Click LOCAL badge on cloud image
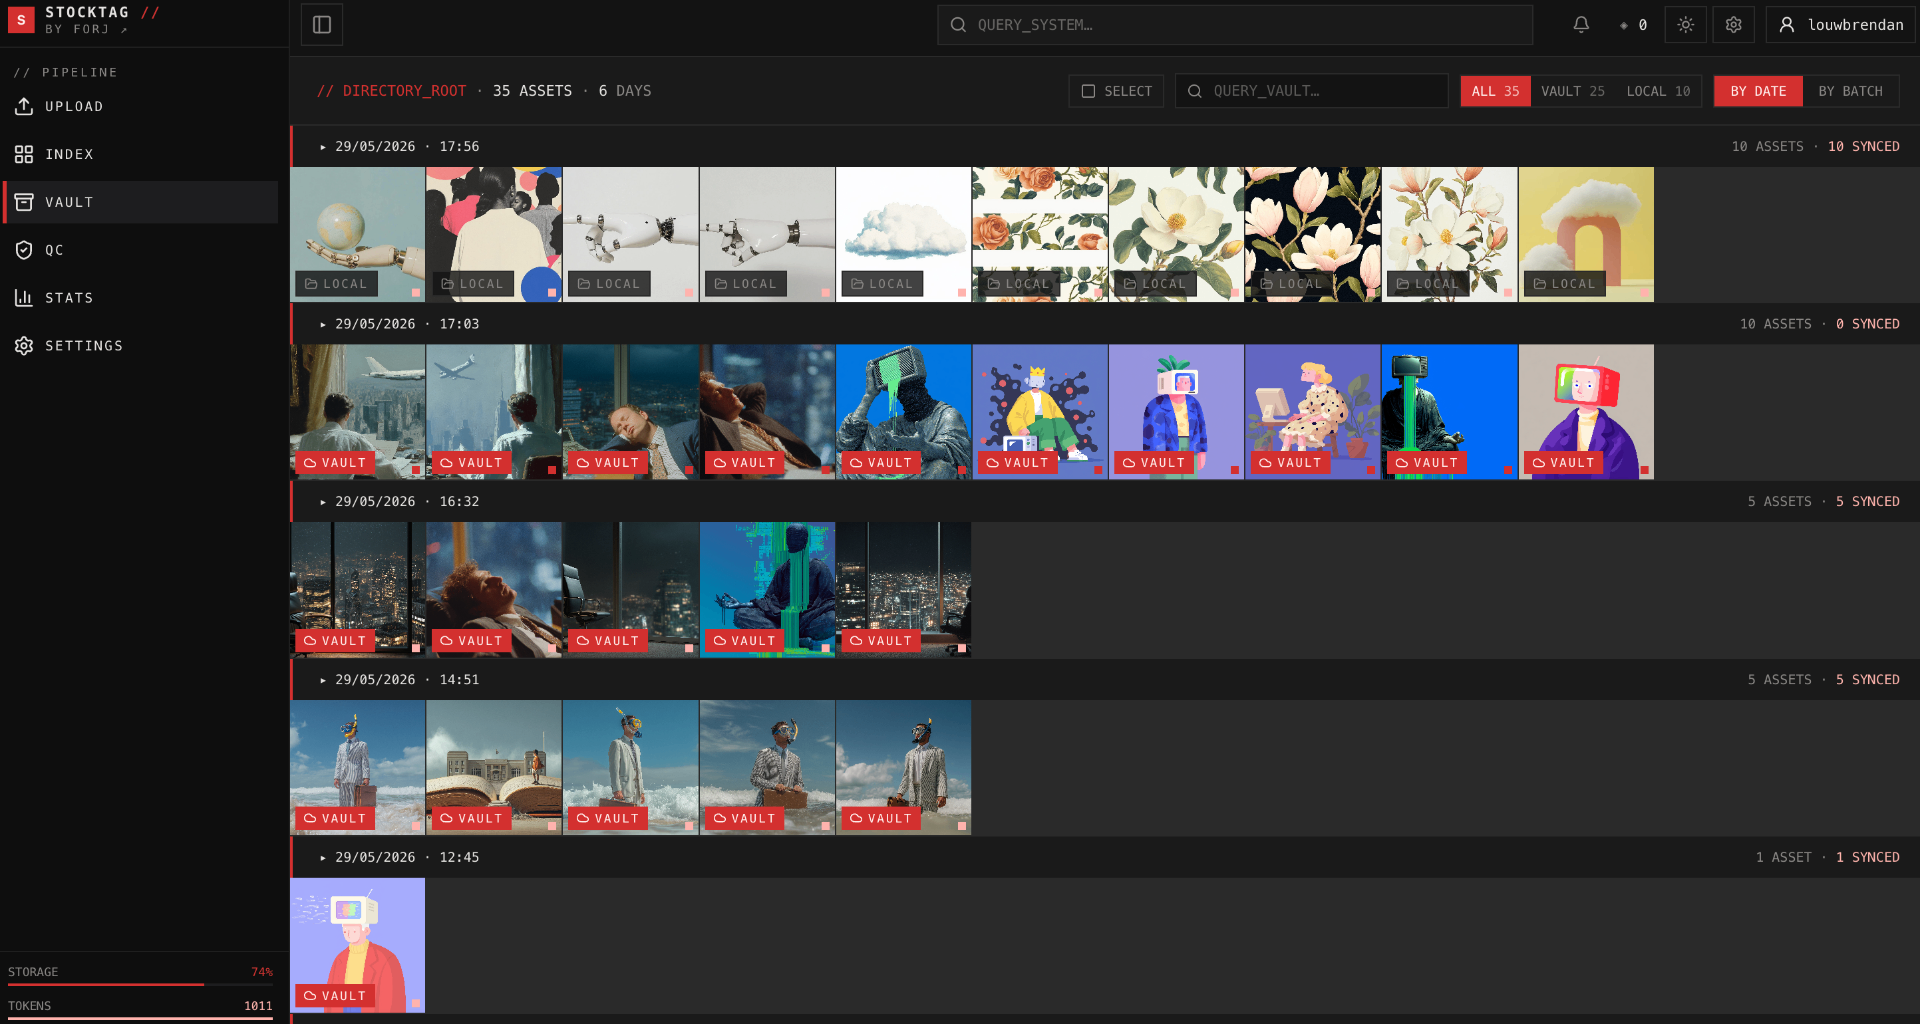1920x1024 pixels. pyautogui.click(x=882, y=284)
